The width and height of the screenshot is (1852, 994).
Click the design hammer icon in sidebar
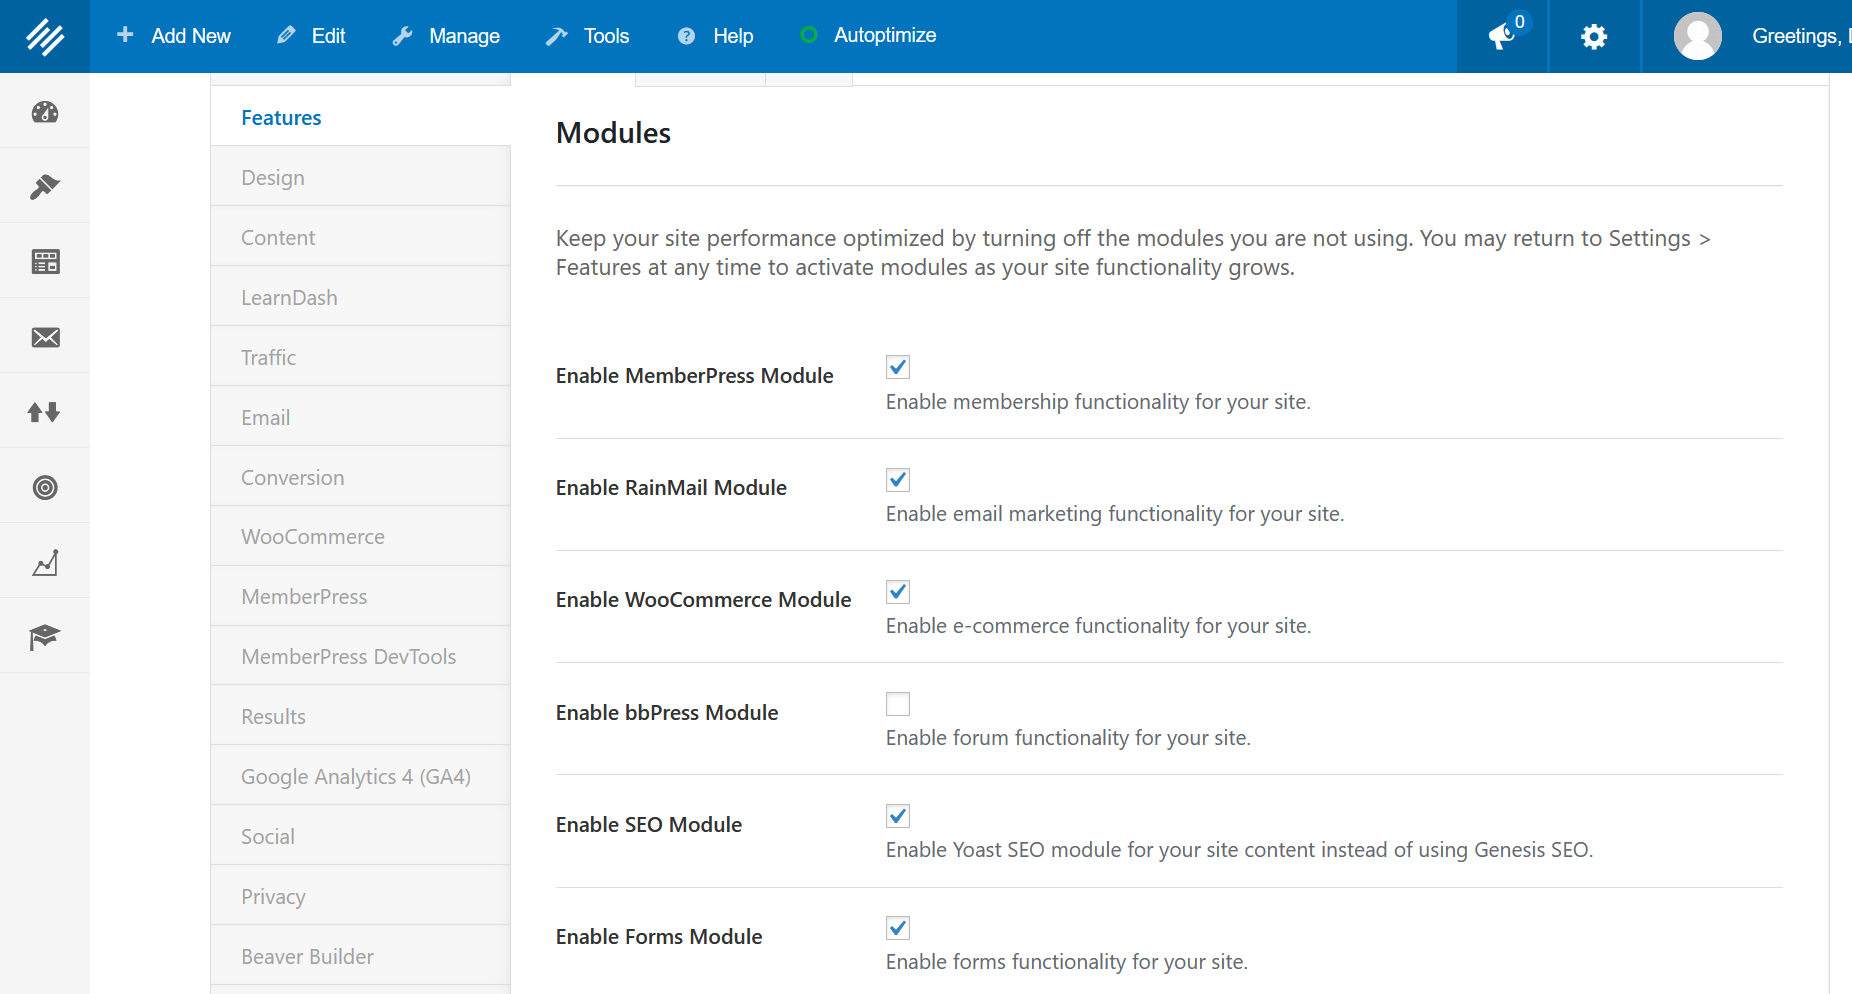pyautogui.click(x=45, y=187)
